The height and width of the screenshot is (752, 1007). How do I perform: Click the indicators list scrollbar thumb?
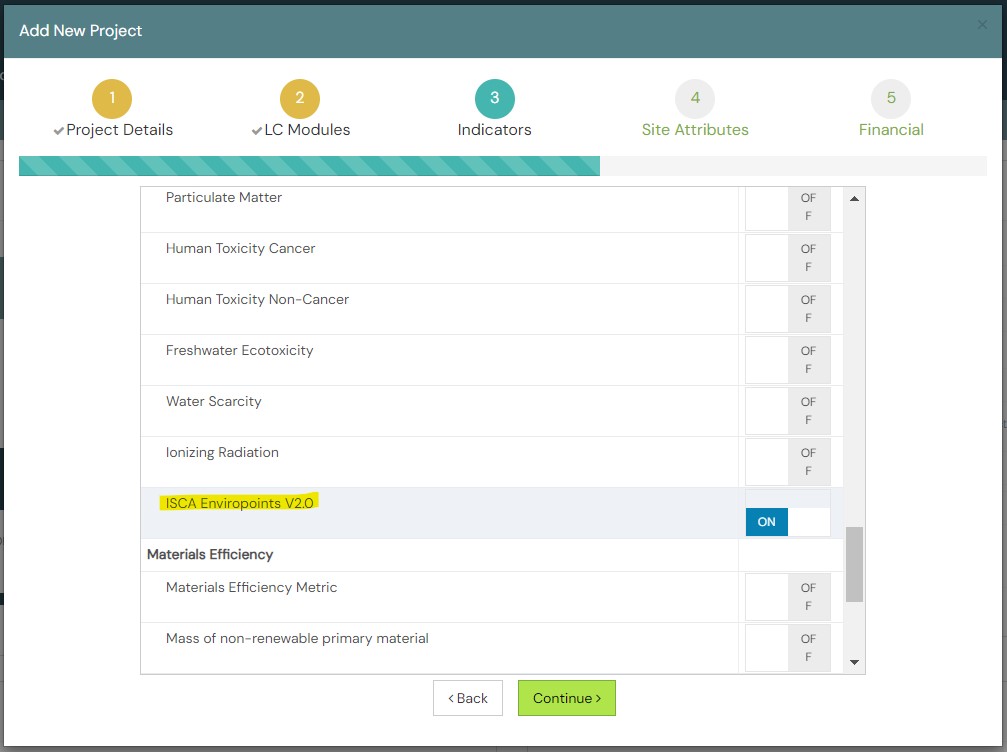[854, 564]
